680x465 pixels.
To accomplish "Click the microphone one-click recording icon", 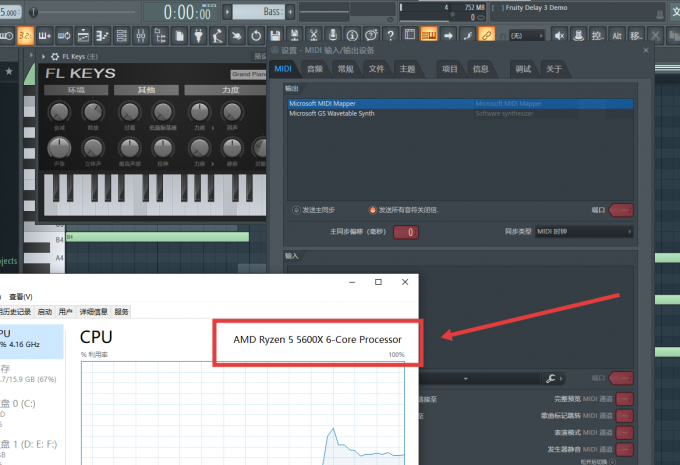I will (x=333, y=36).
